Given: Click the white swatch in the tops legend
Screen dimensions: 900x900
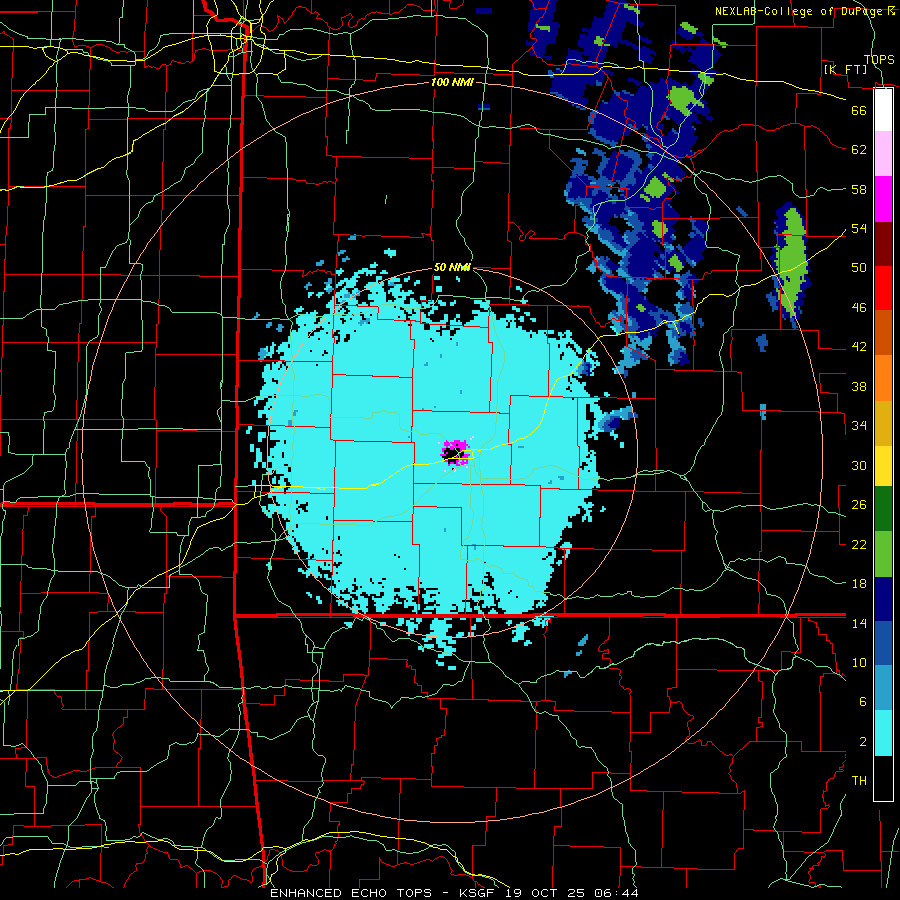Looking at the screenshot, I should point(883,110).
